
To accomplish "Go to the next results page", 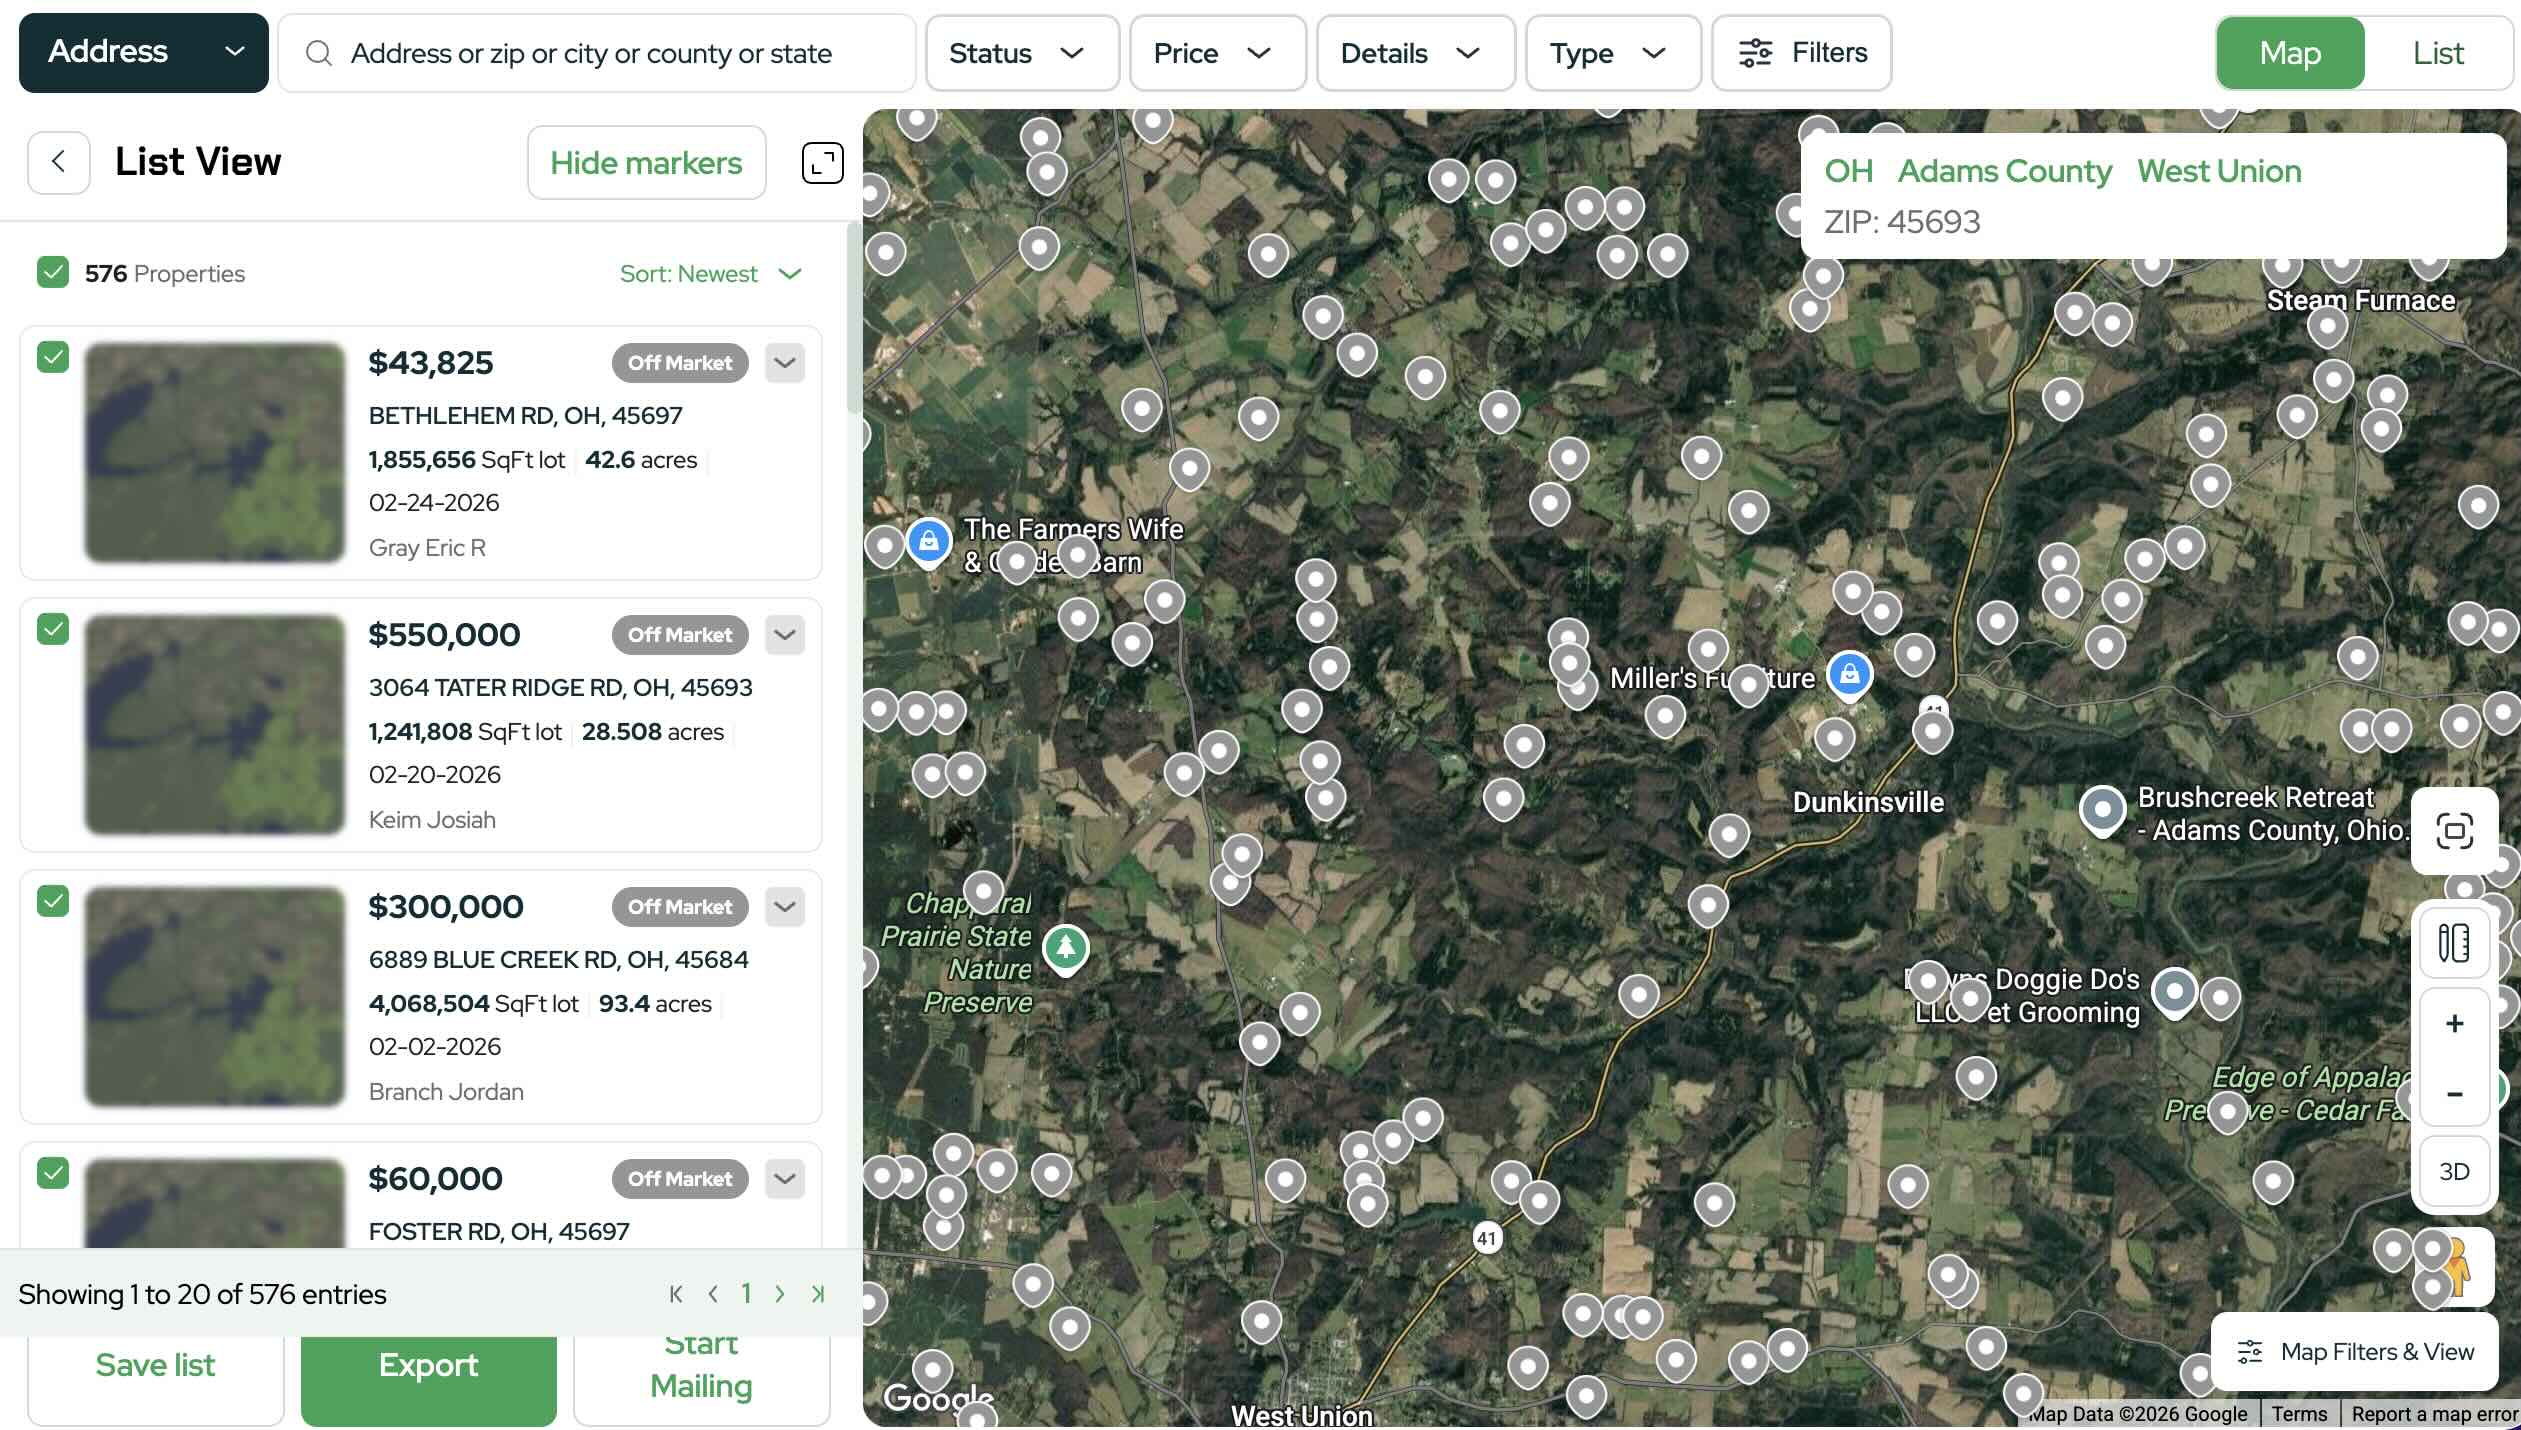I will (780, 1294).
